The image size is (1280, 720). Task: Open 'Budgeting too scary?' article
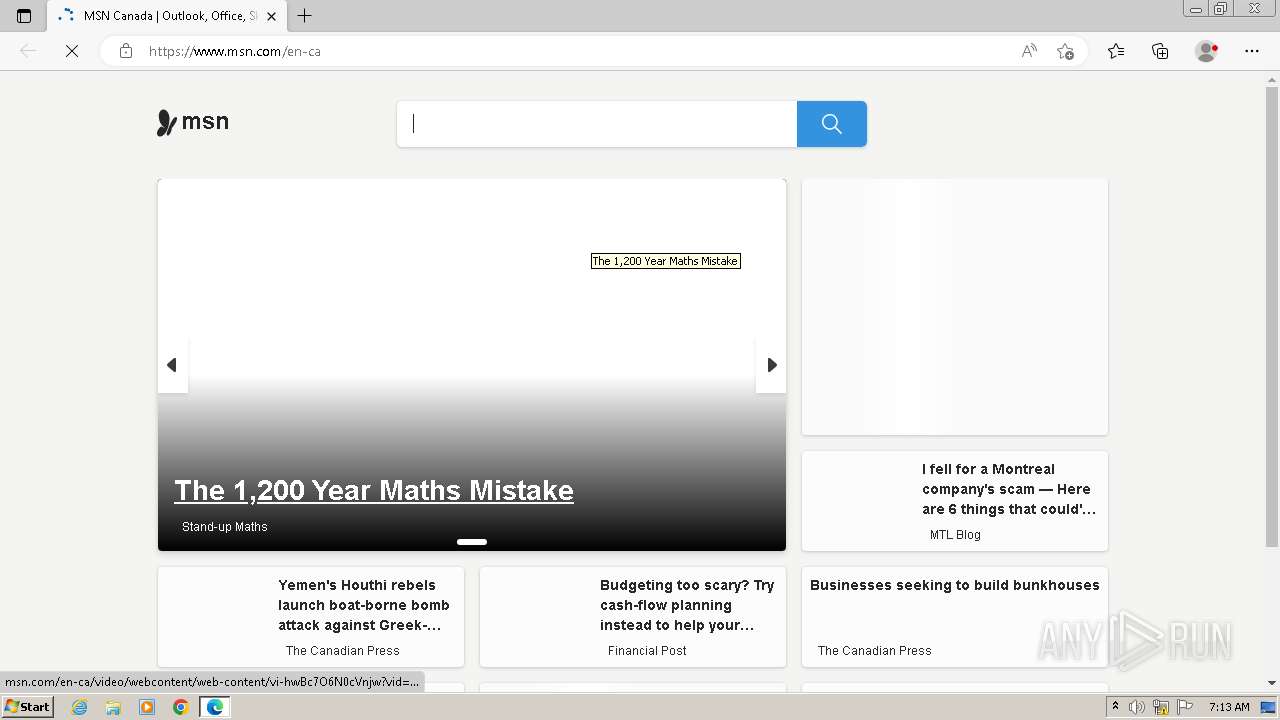(687, 605)
